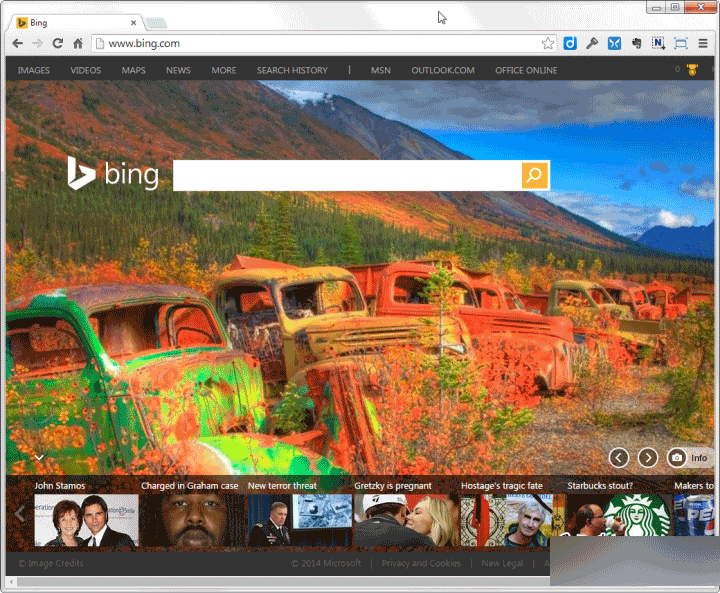Image resolution: width=720 pixels, height=593 pixels.
Task: Open the John Stamos news thumbnail
Action: [x=86, y=520]
